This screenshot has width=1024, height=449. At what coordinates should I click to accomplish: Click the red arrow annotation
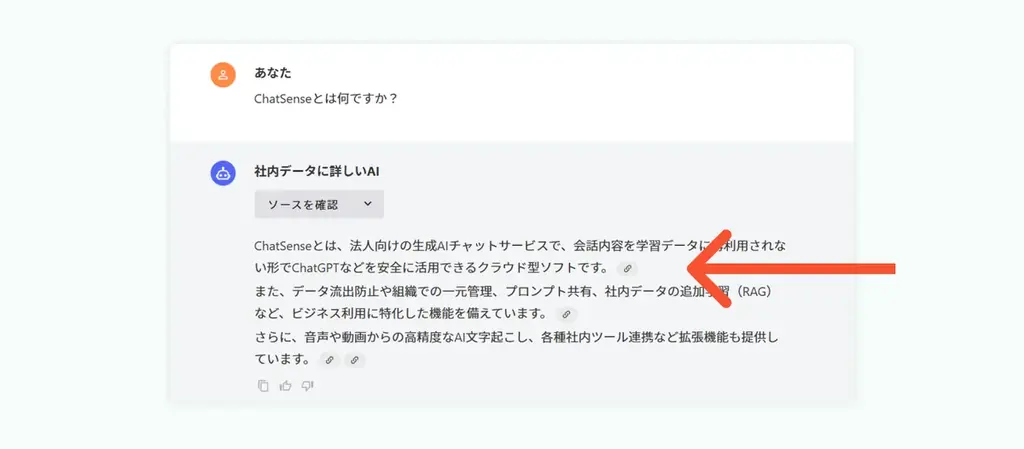click(792, 268)
